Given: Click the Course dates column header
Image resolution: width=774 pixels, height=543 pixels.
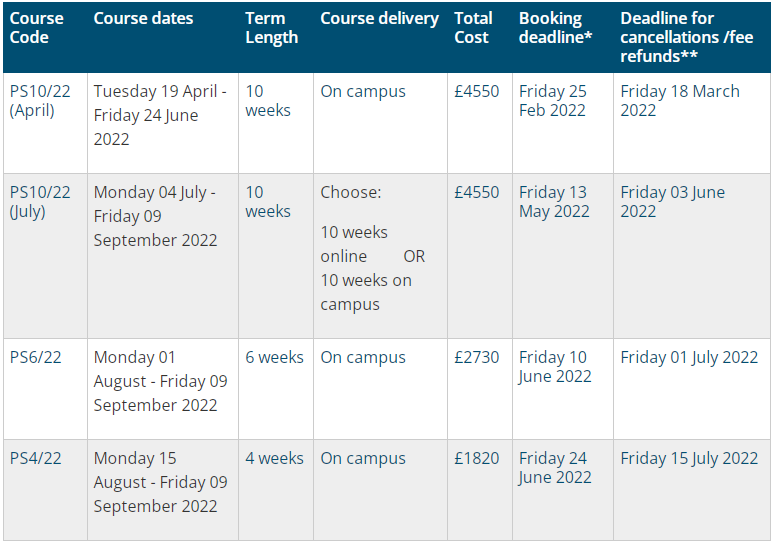Looking at the screenshot, I should point(144,19).
